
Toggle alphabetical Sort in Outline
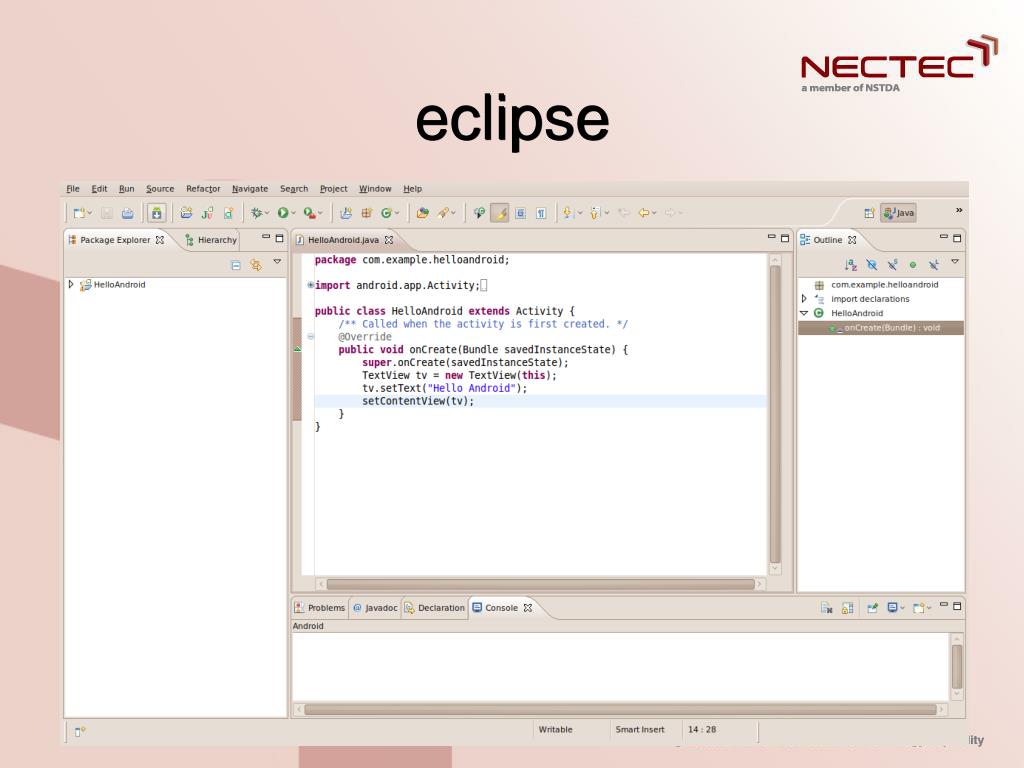(x=850, y=264)
